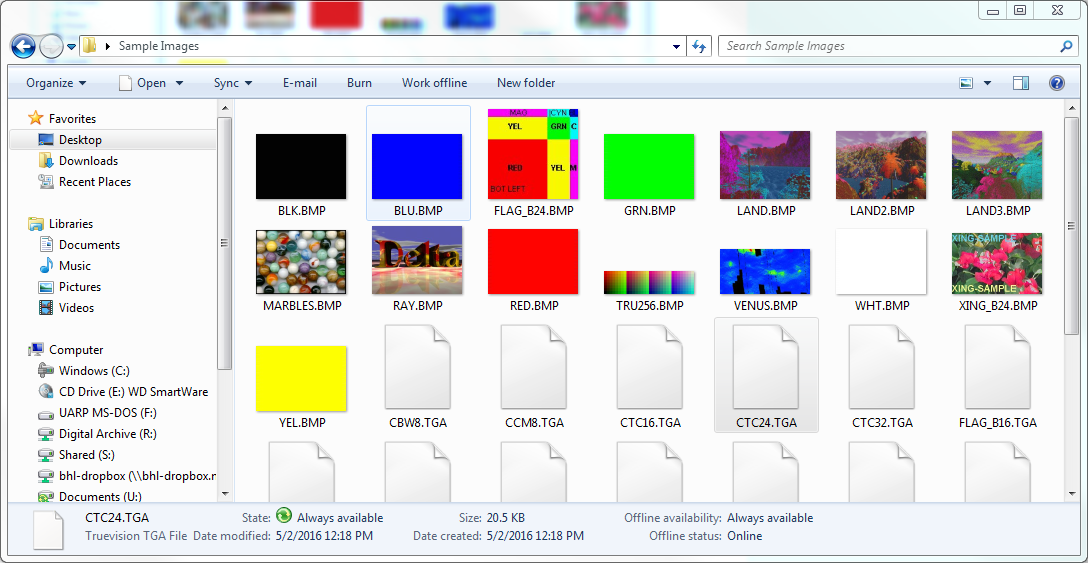Expand the Open dropdown arrow

click(179, 83)
